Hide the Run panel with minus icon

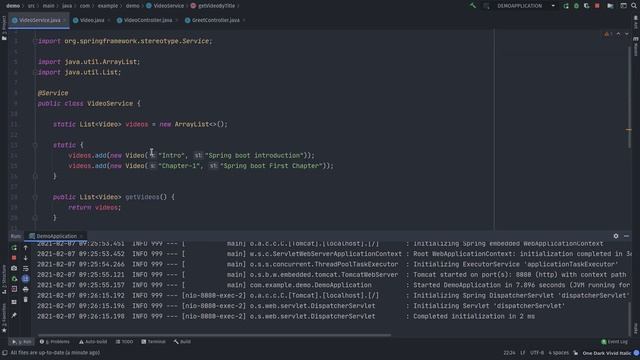coord(627,236)
